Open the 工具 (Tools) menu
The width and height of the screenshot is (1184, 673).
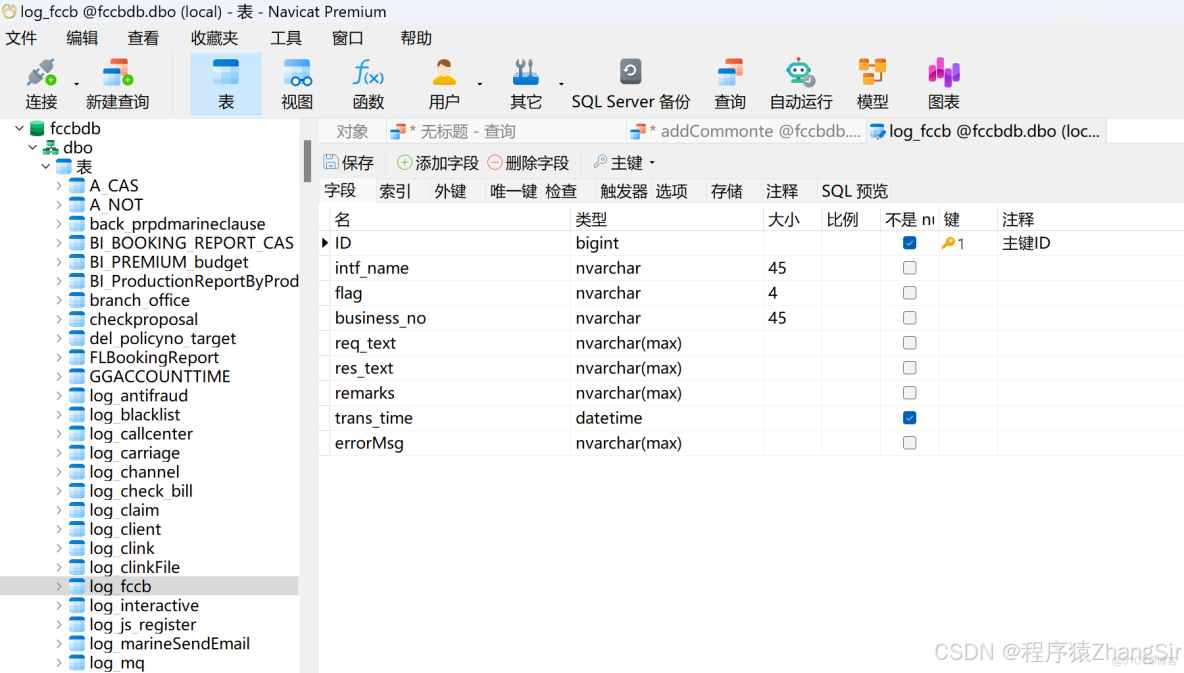(286, 38)
